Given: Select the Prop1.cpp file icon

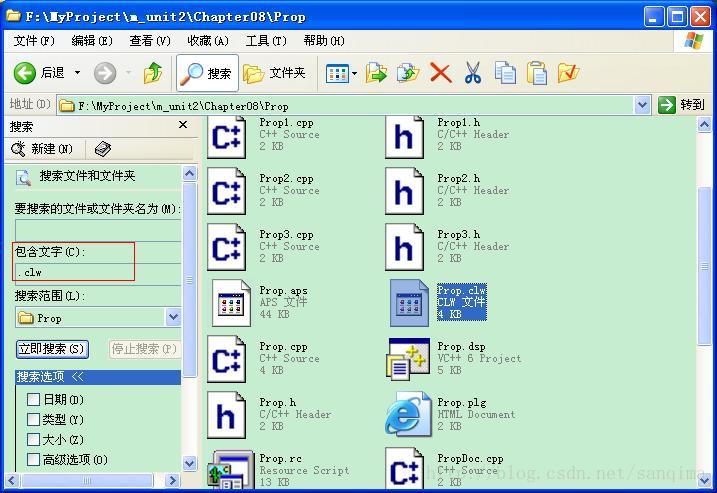Looking at the screenshot, I should point(226,137).
